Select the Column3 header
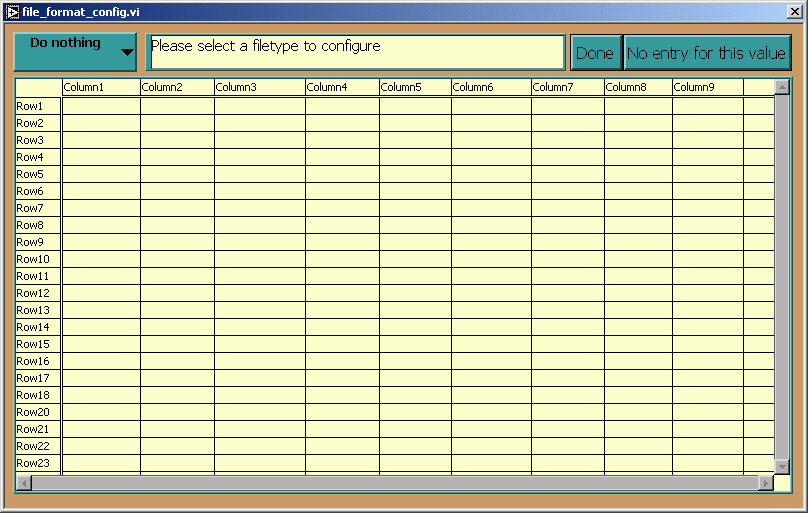The image size is (808, 513). 260,87
